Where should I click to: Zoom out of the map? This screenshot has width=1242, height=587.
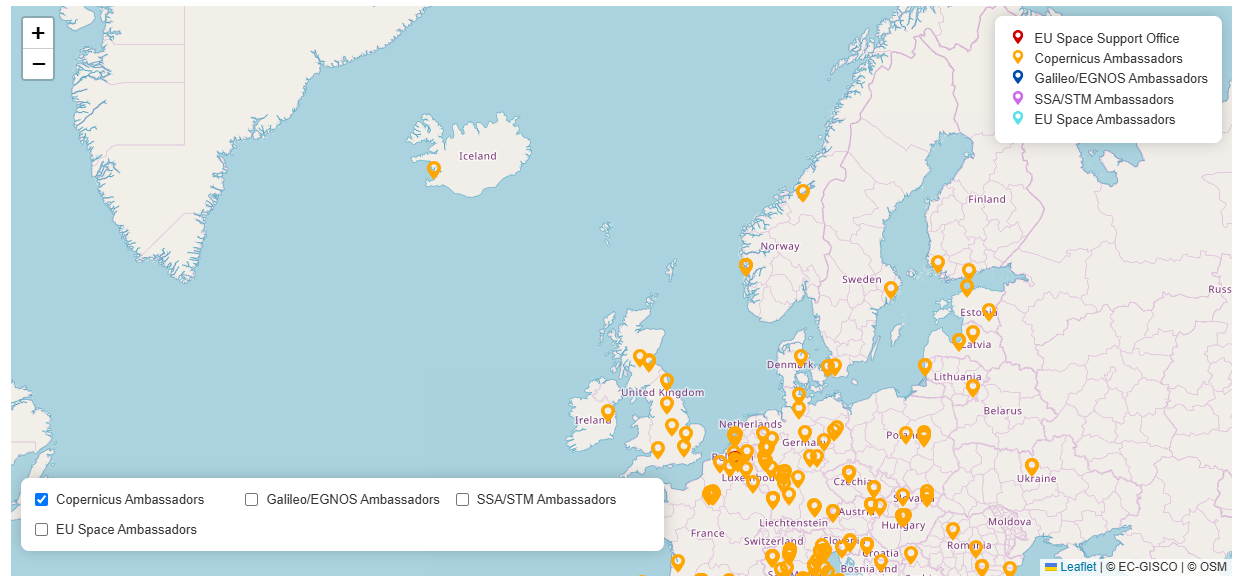pyautogui.click(x=38, y=64)
